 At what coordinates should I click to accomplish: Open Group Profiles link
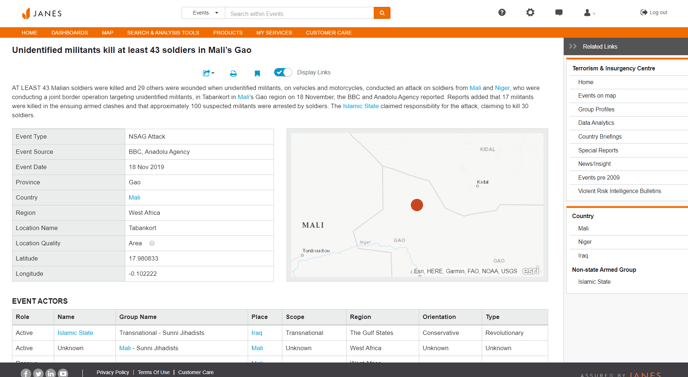coord(596,109)
